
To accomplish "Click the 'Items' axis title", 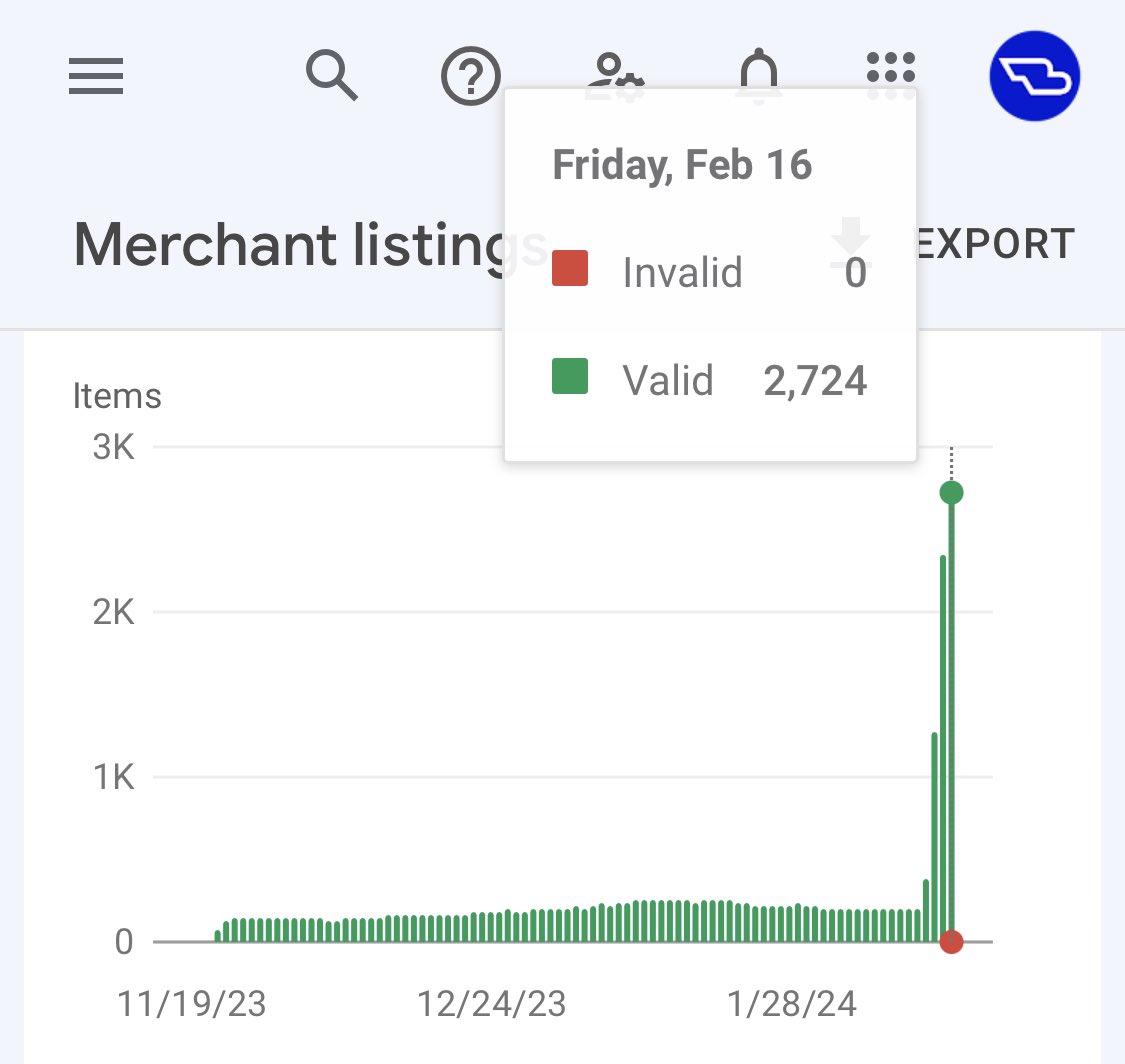I will tap(117, 396).
